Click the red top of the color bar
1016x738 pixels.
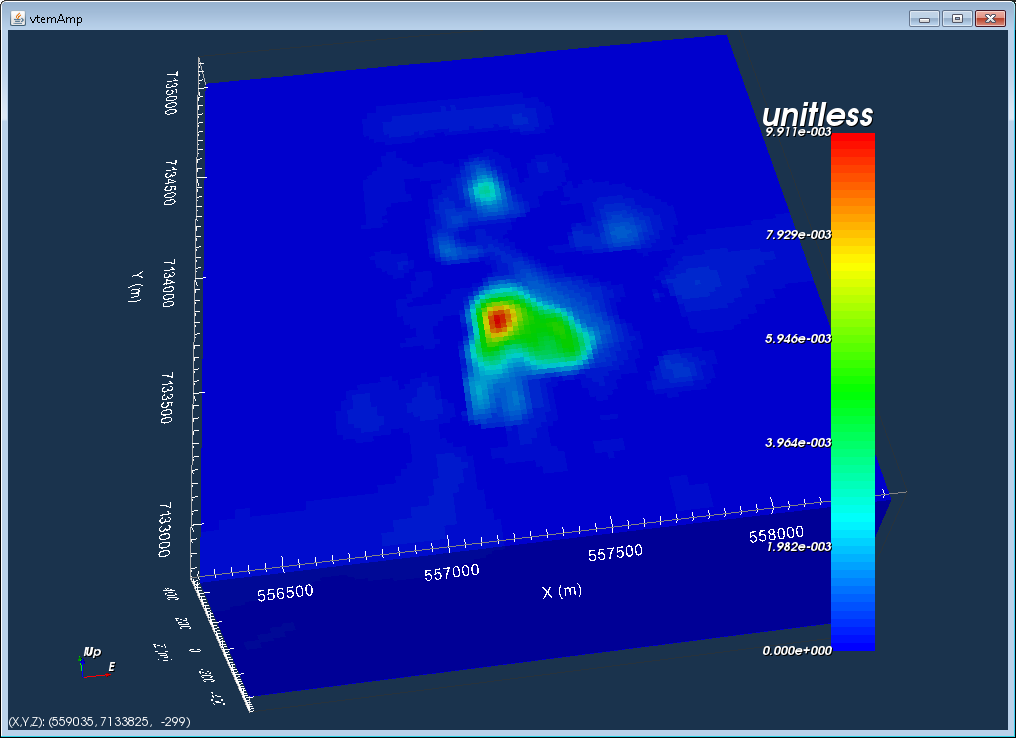853,149
